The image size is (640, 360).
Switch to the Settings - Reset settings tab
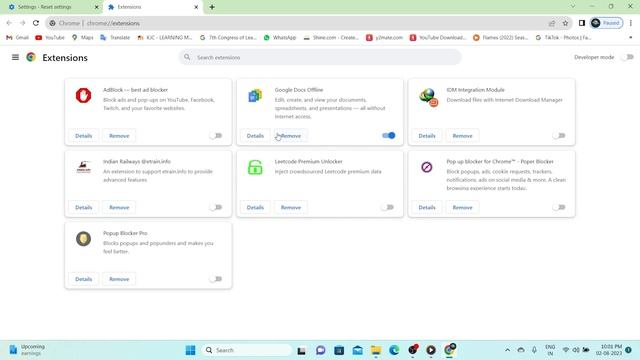tap(51, 7)
